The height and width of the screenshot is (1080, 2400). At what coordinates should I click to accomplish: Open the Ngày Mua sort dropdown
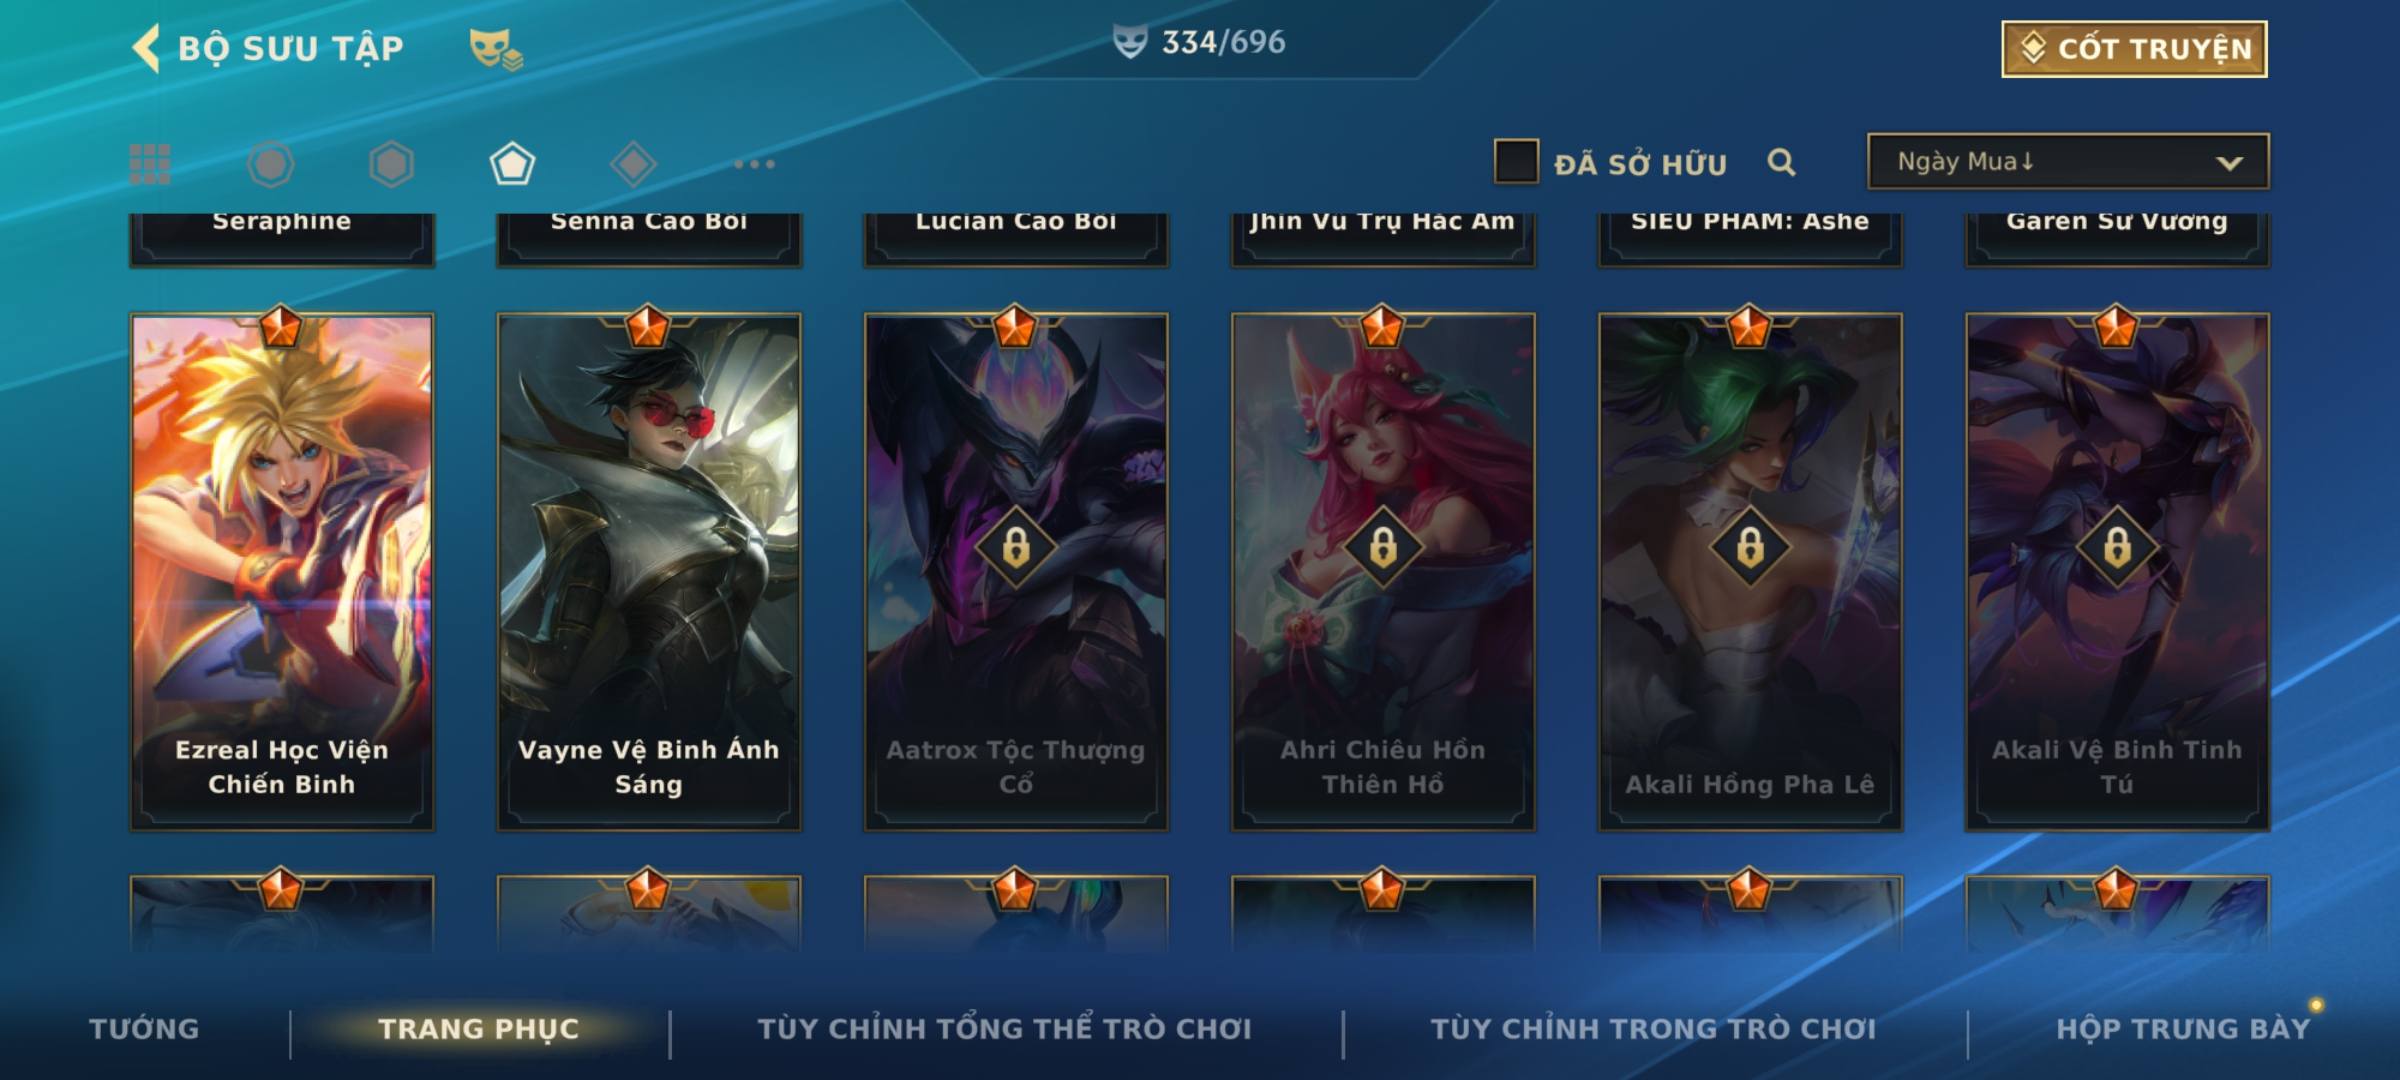pos(2068,161)
